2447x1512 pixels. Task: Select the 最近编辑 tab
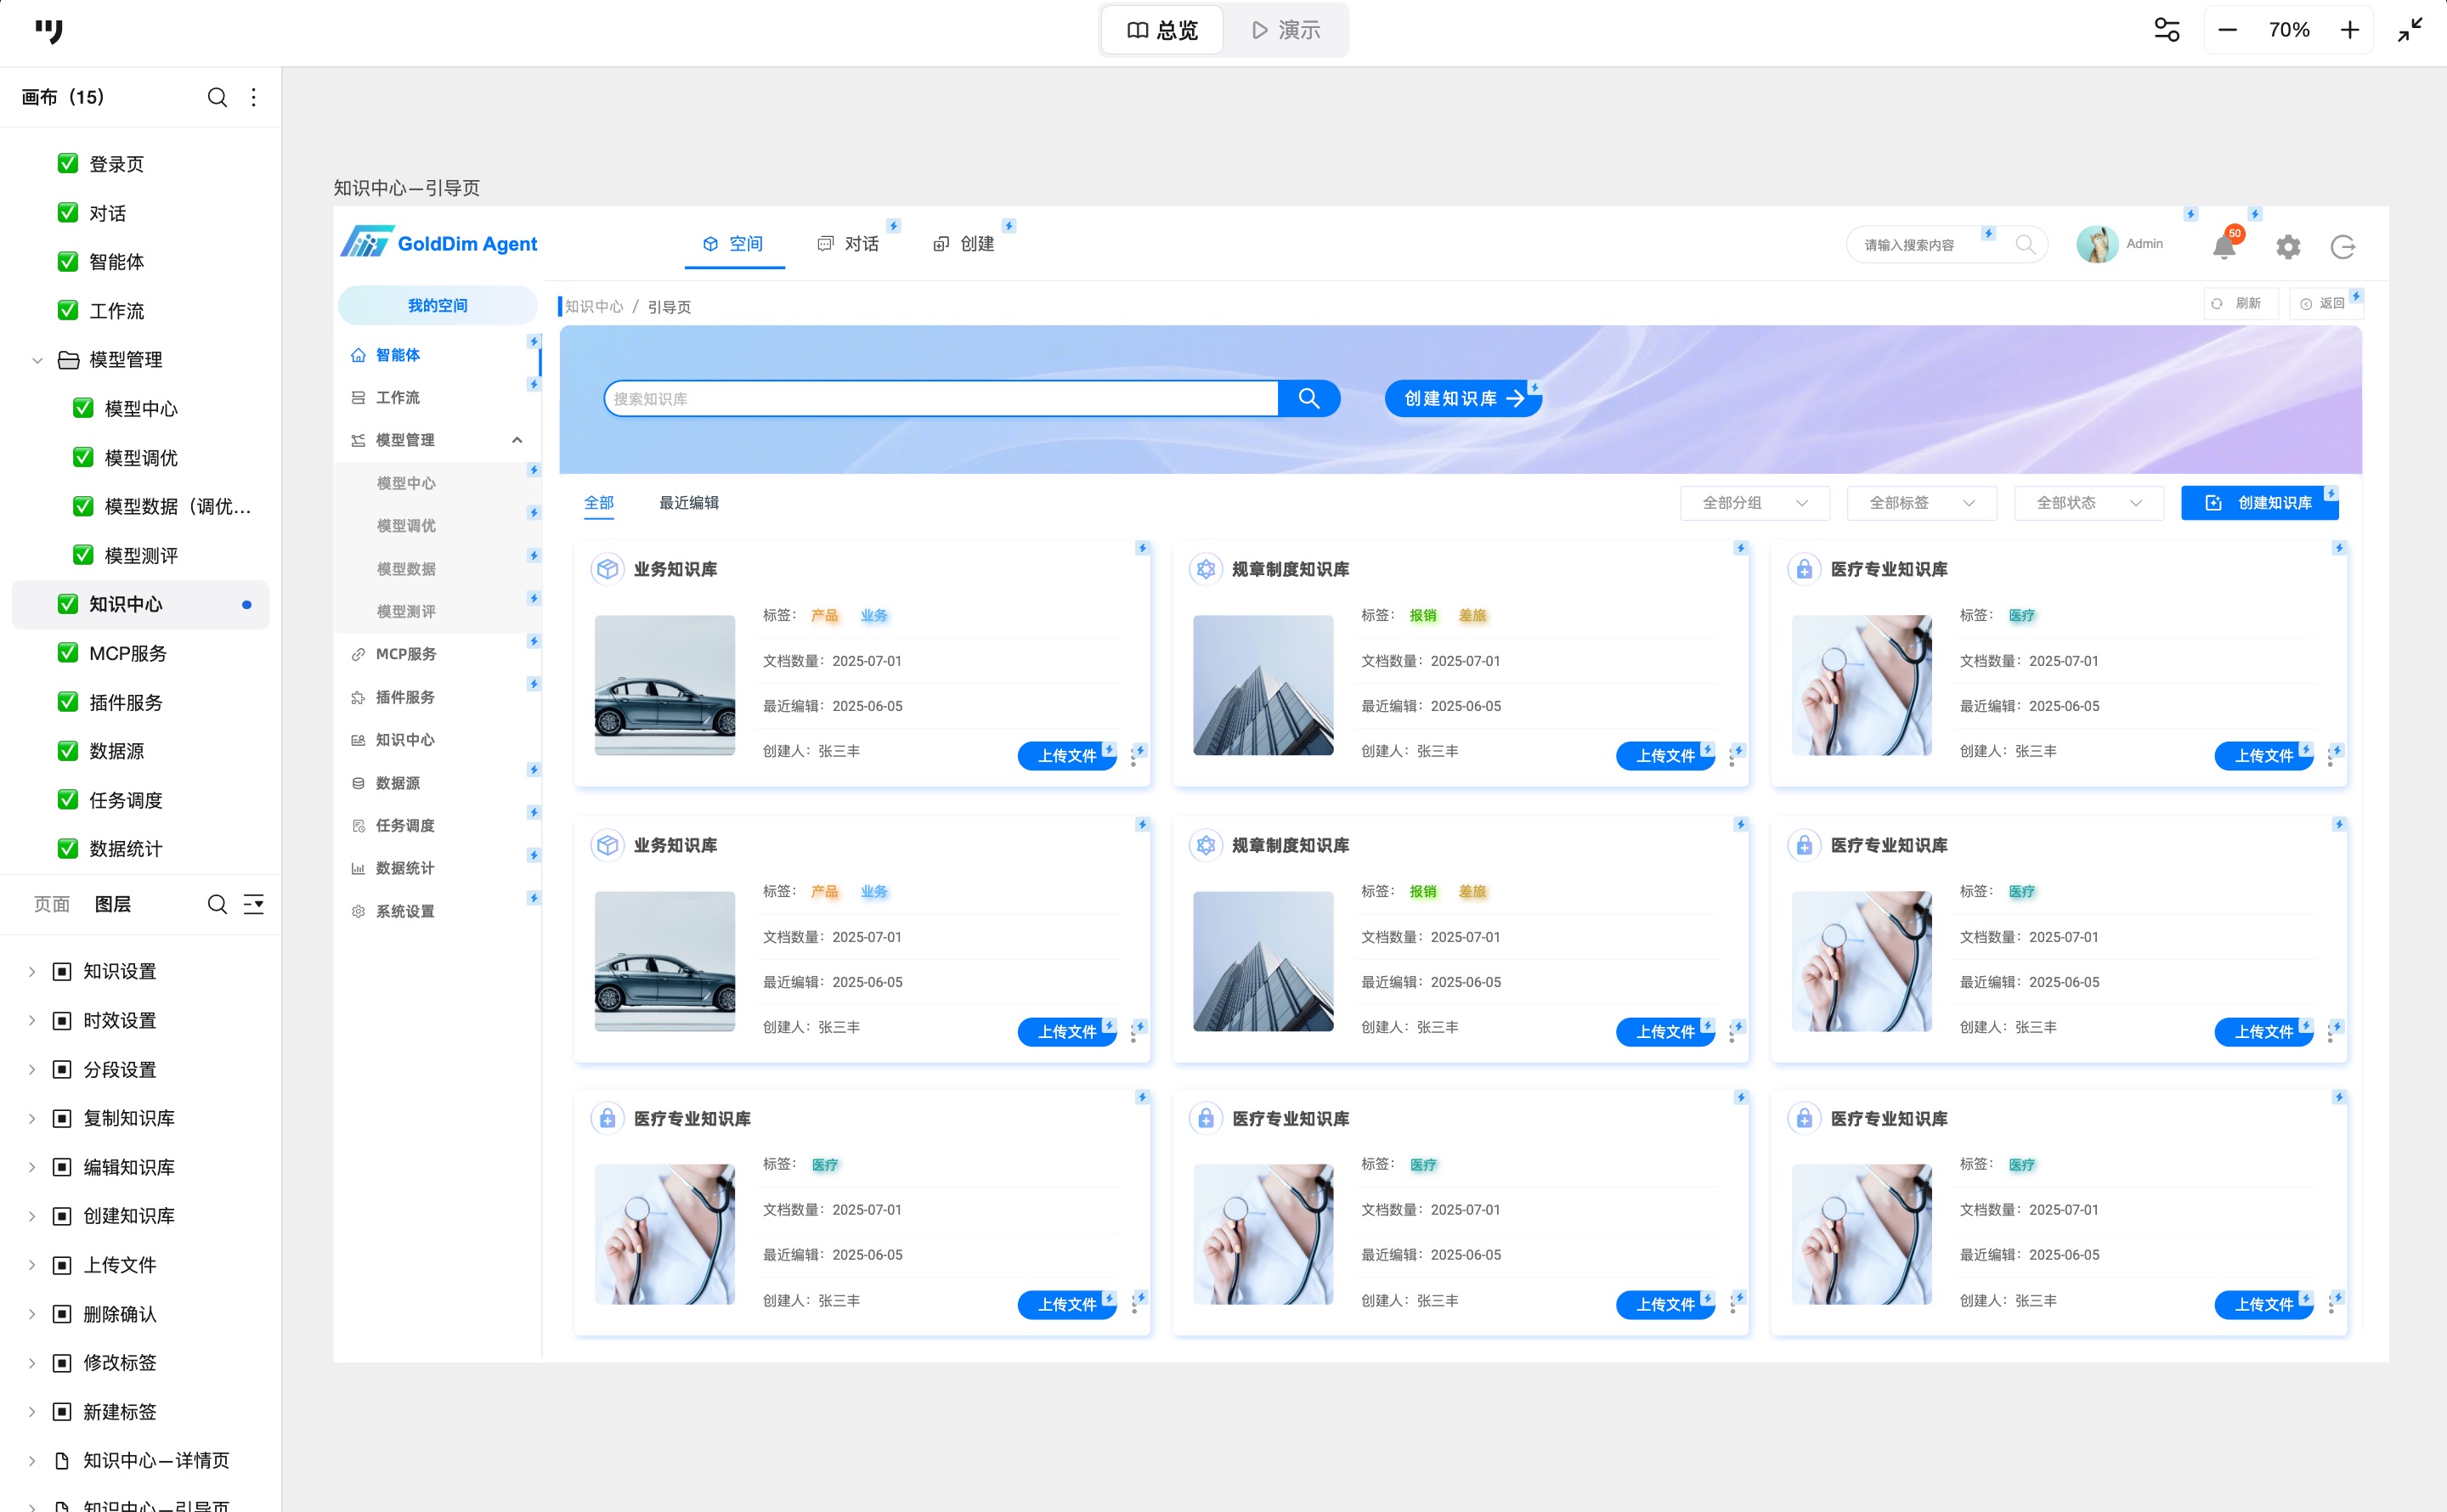pyautogui.click(x=688, y=503)
